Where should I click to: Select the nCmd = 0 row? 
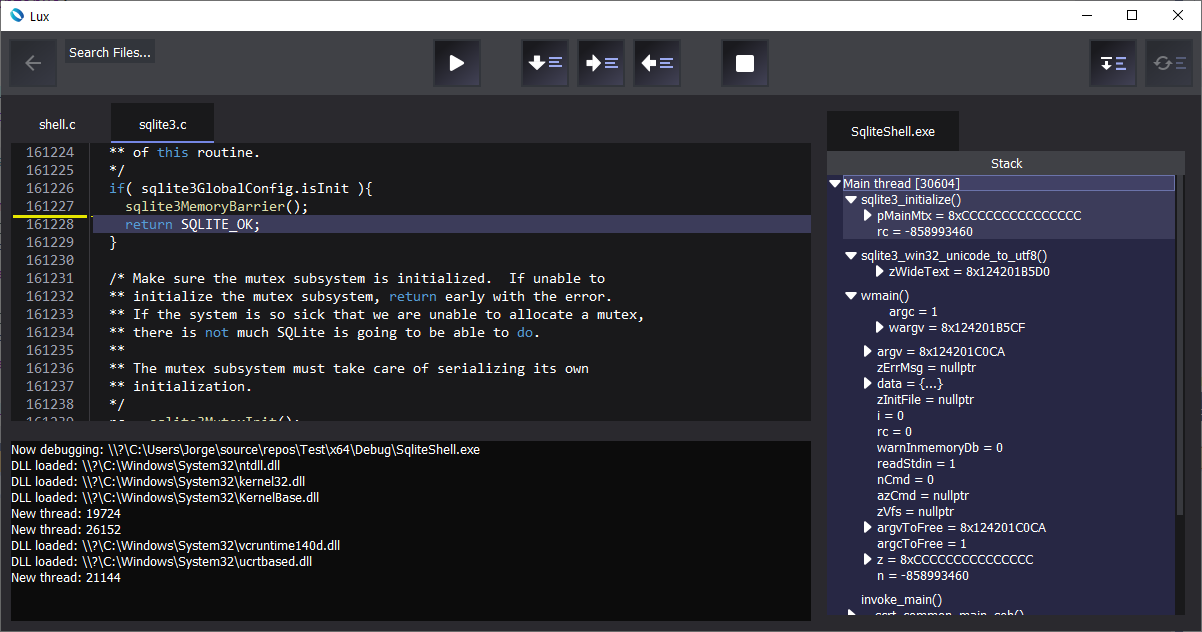905,480
